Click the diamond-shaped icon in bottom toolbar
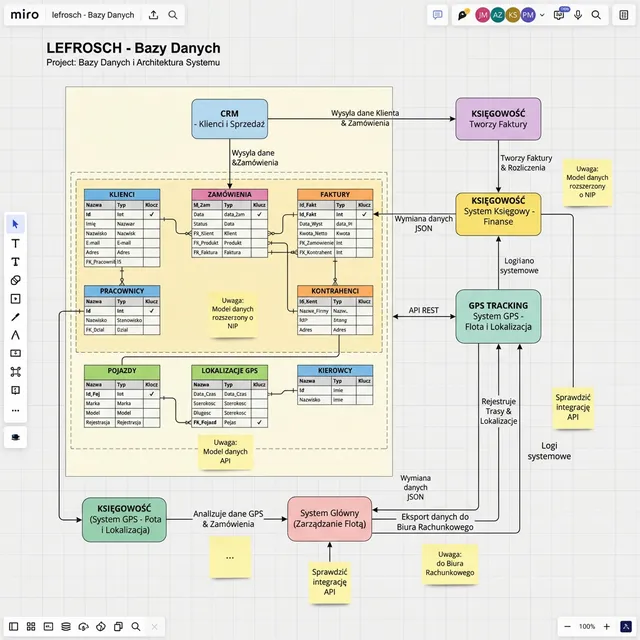 point(101,626)
